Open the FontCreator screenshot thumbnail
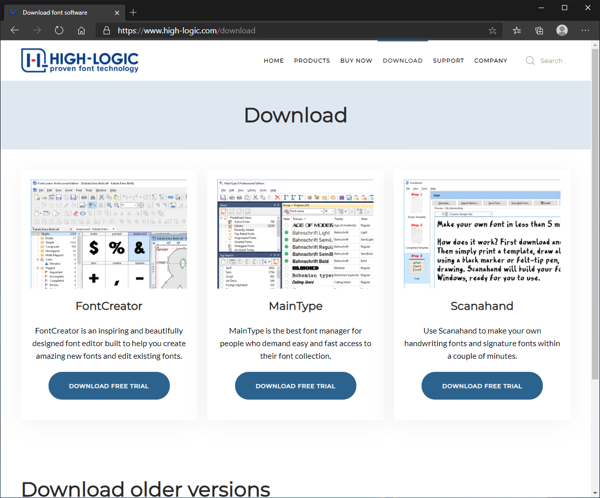The image size is (600, 498). [x=109, y=234]
